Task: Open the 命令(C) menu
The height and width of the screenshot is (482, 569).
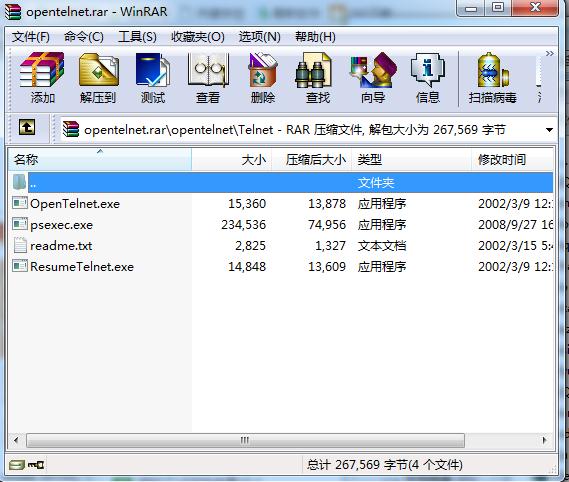Action: coord(83,37)
